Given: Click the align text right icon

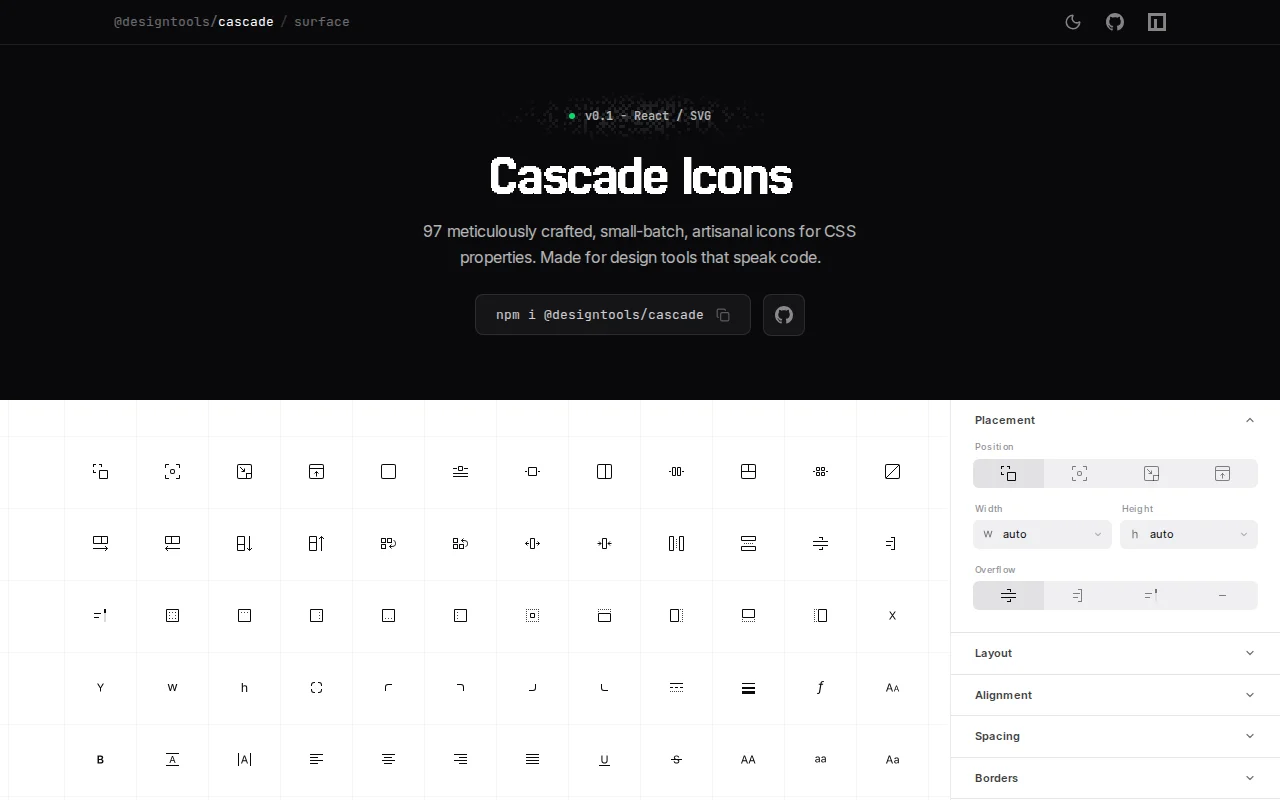Looking at the screenshot, I should 460,759.
